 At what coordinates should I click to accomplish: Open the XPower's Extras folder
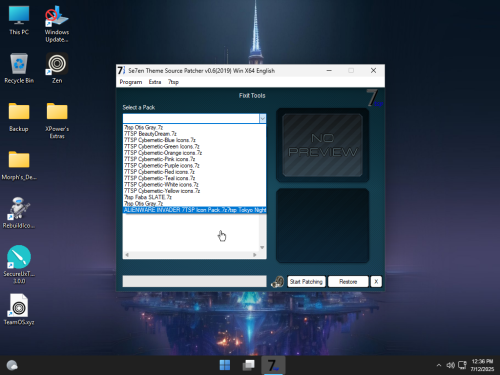click(x=57, y=120)
